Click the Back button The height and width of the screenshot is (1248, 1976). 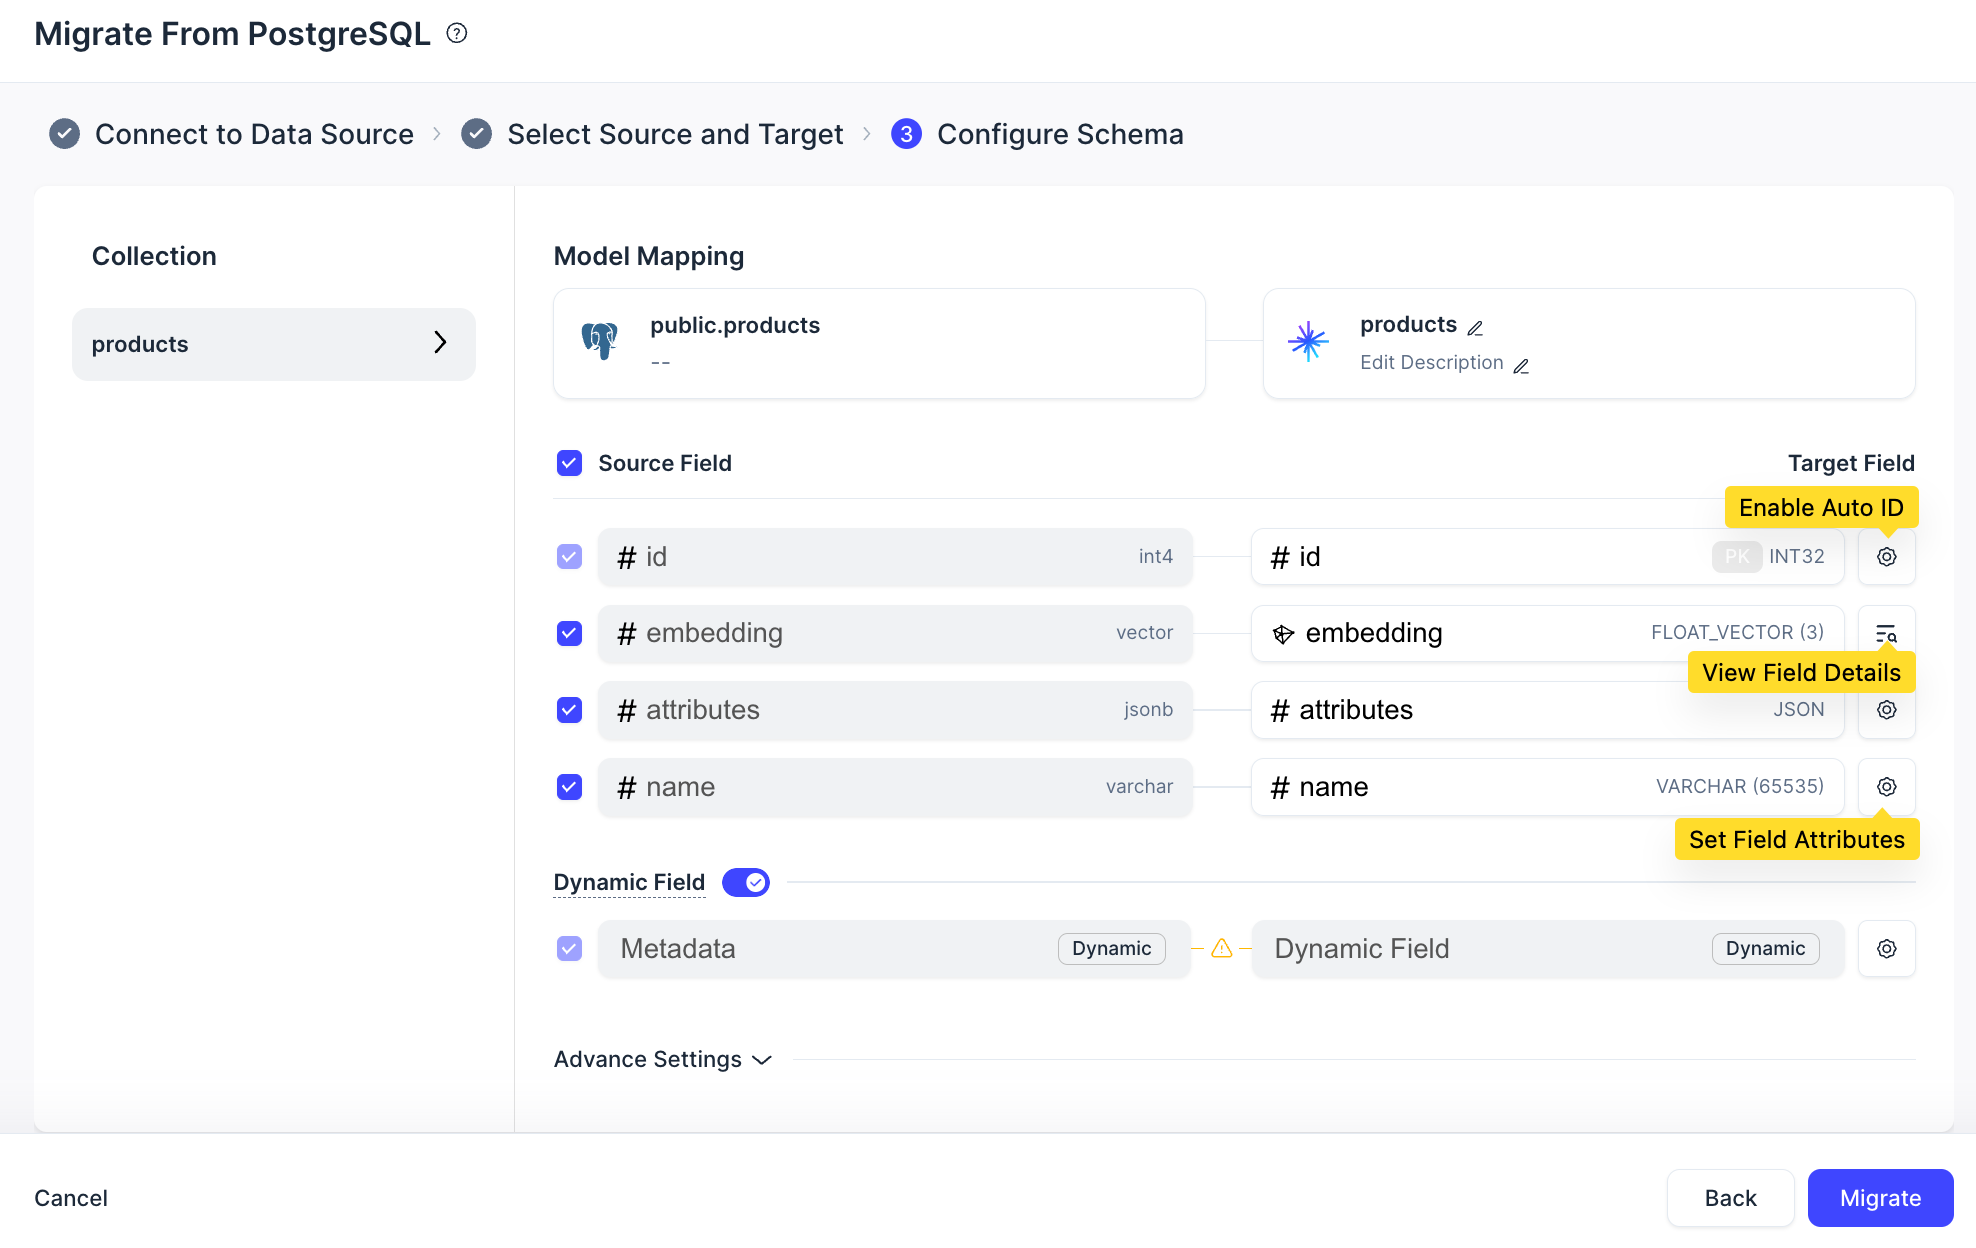[x=1730, y=1198]
